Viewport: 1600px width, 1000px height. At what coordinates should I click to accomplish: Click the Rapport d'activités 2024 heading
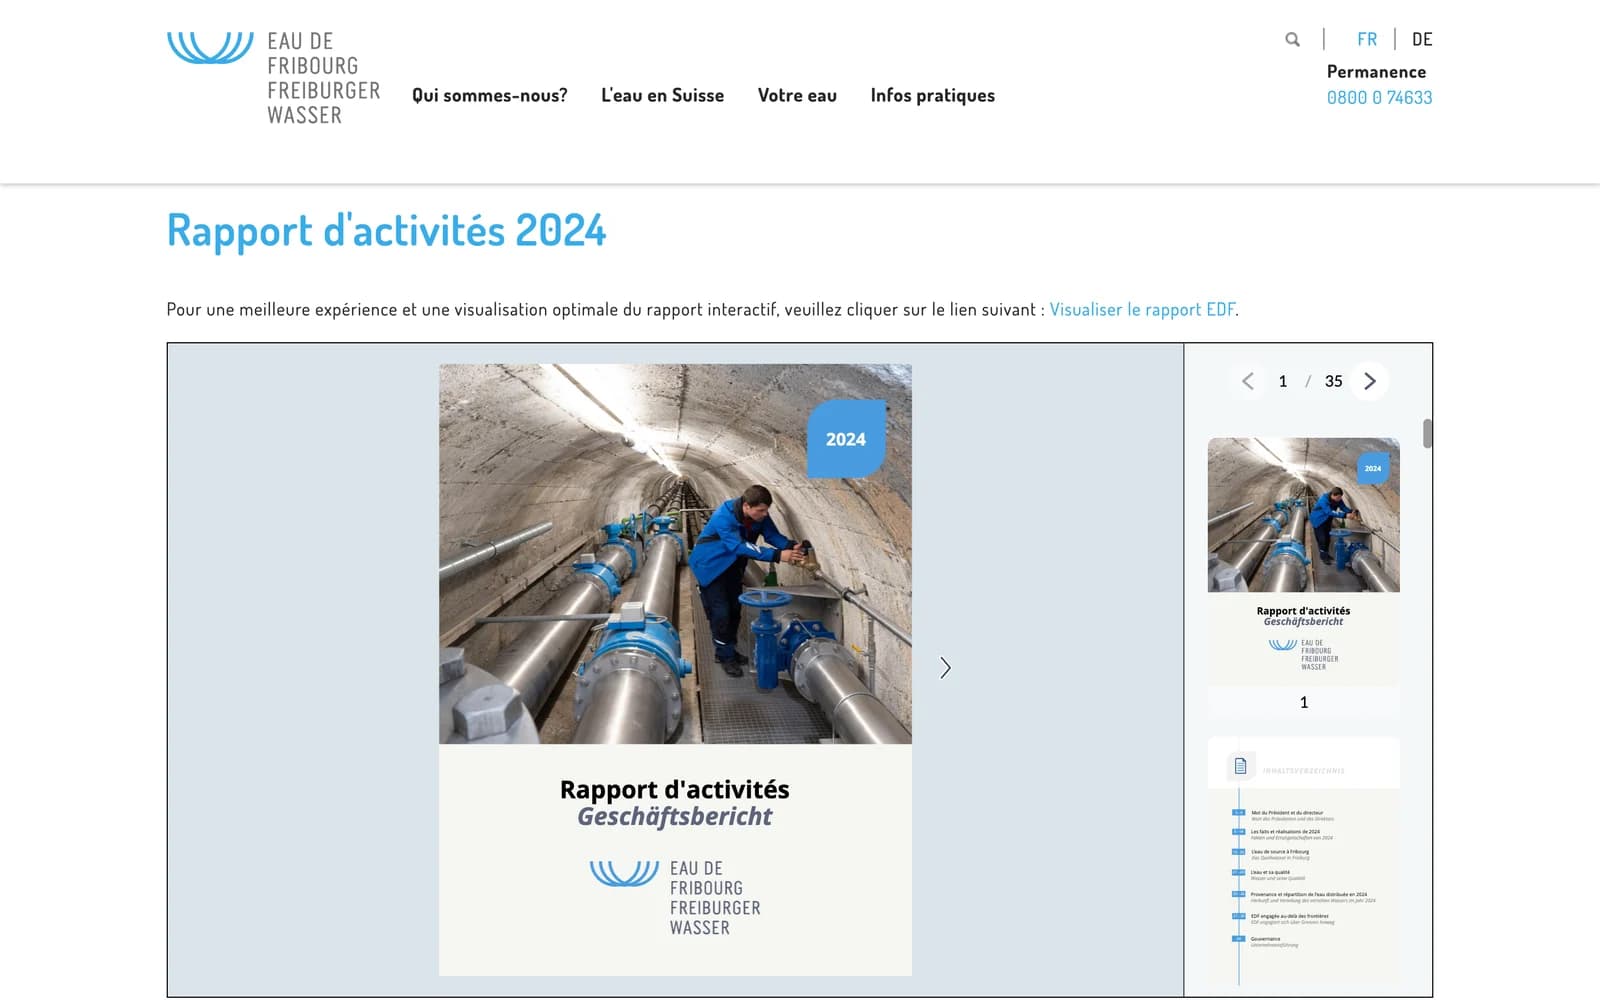[x=386, y=231]
